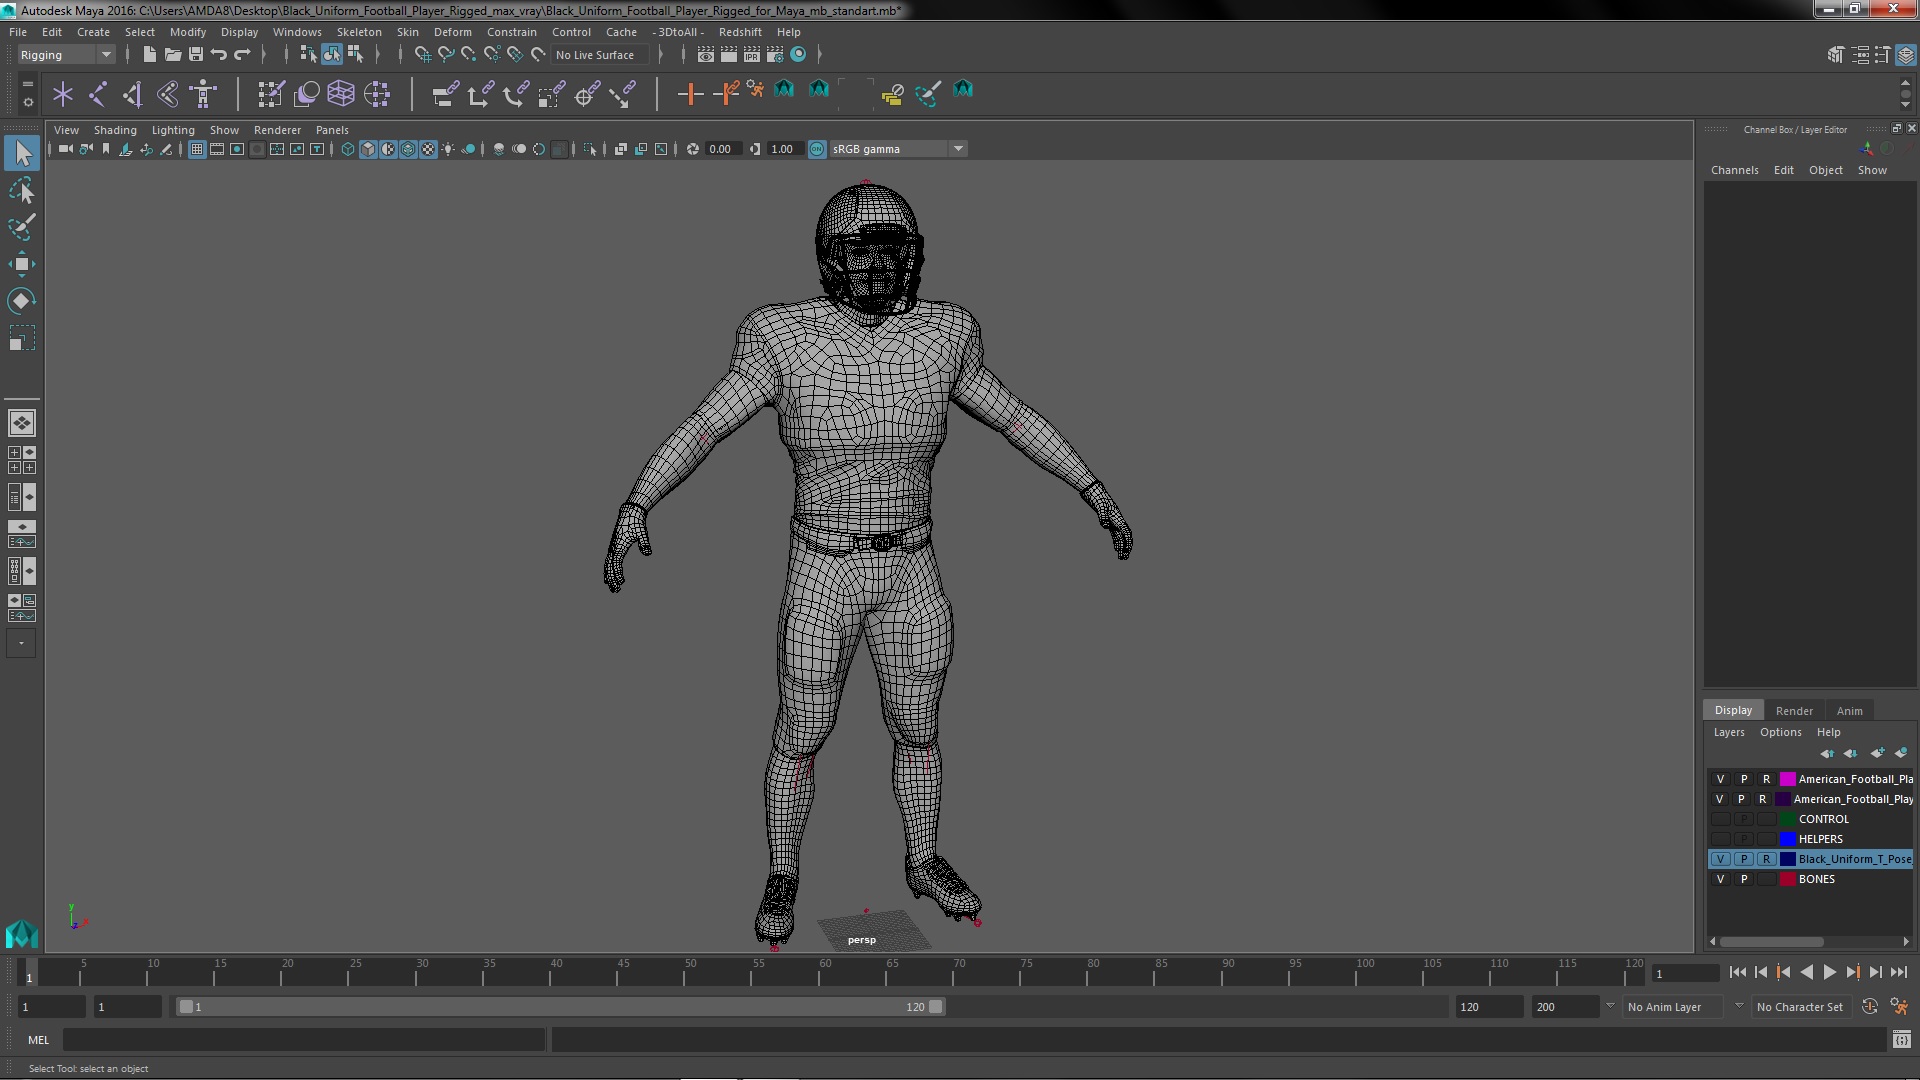The height and width of the screenshot is (1080, 1920).
Task: Redo the last action
Action: pos(242,54)
